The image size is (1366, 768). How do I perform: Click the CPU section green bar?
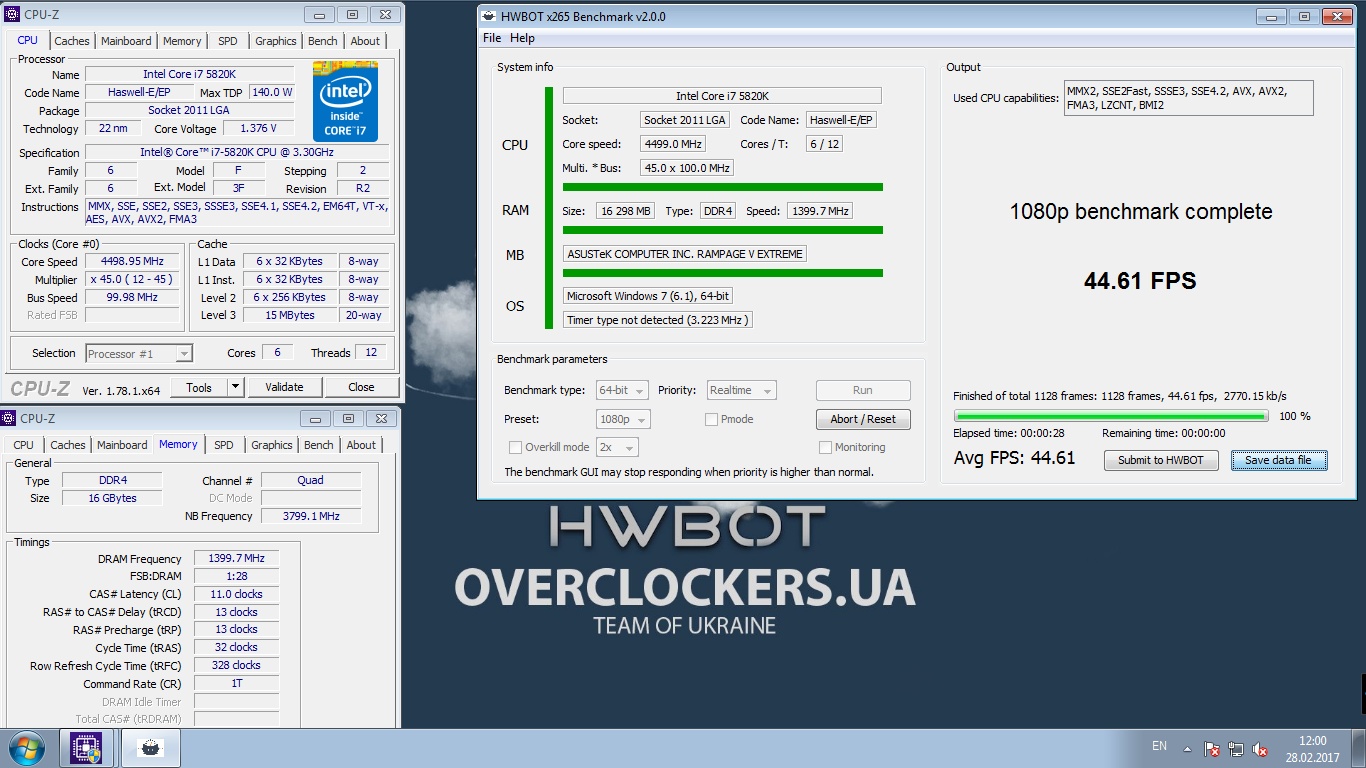click(x=549, y=208)
